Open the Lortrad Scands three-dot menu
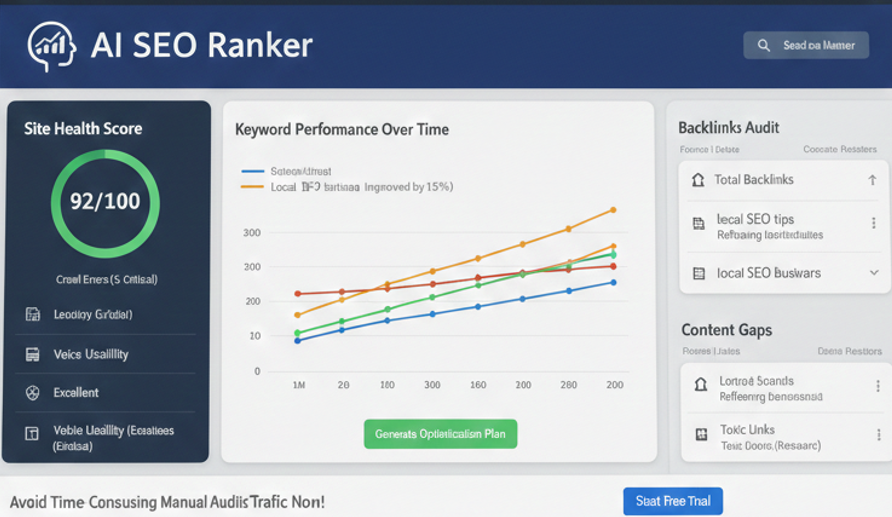Image resolution: width=892 pixels, height=517 pixels. 877,386
